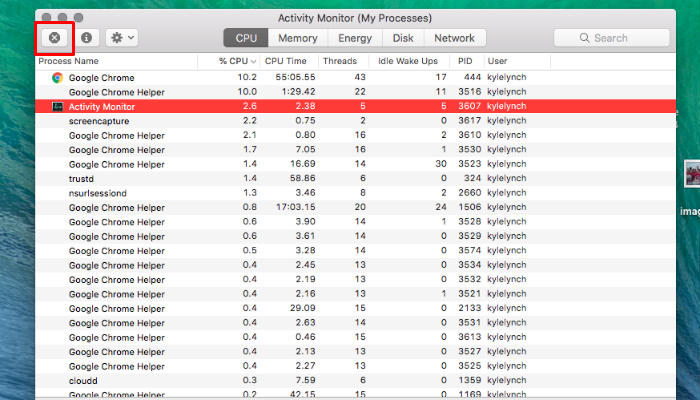Switch to the Memory tab

[297, 38]
